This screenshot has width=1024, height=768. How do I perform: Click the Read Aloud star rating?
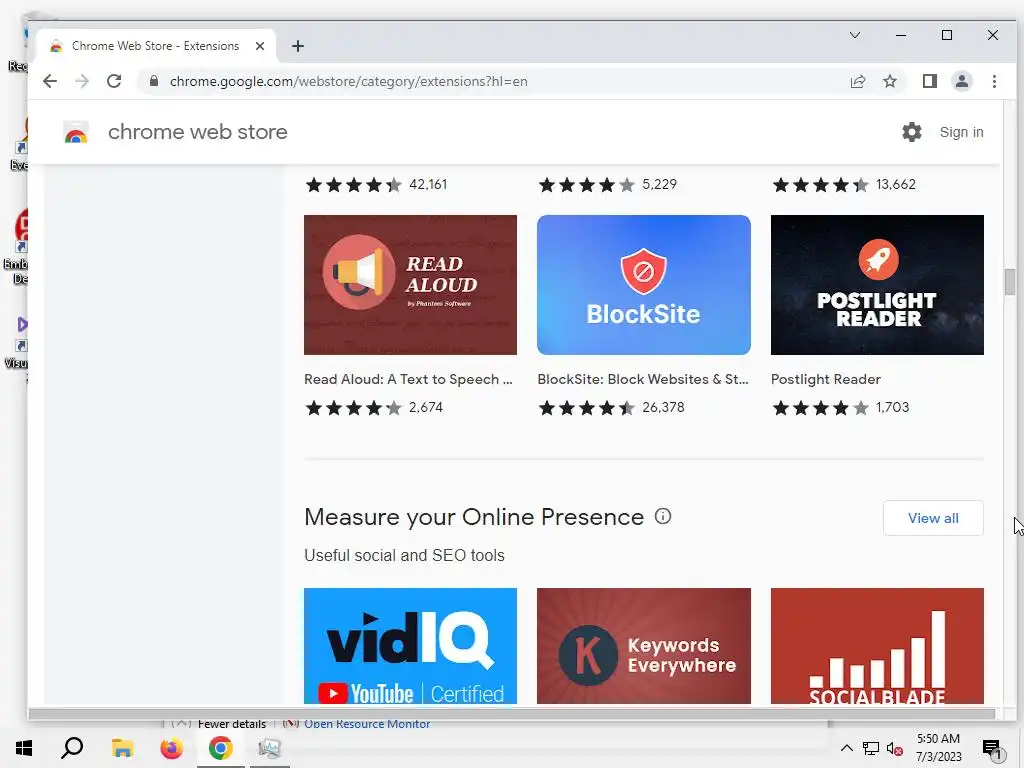(x=353, y=408)
